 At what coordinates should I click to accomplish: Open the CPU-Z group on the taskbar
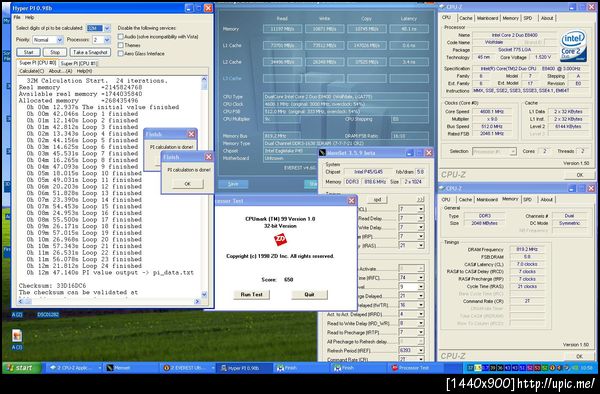[75, 368]
